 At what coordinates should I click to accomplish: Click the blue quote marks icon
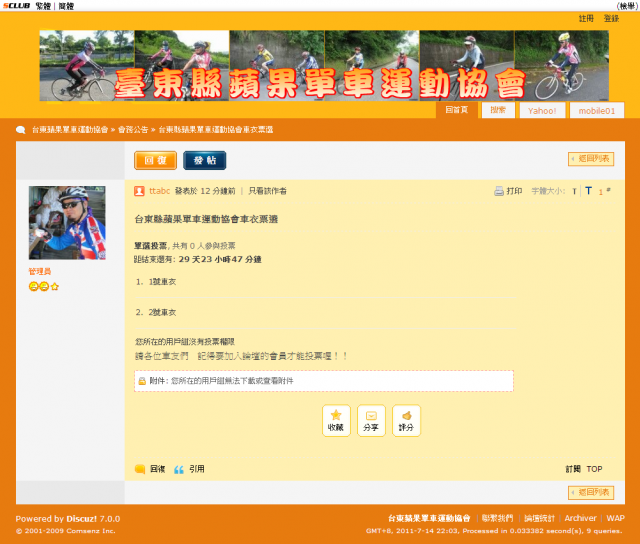click(x=179, y=469)
